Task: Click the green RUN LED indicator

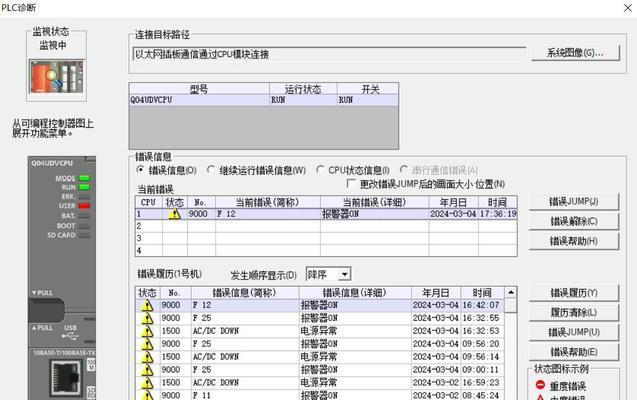Action: pos(84,187)
